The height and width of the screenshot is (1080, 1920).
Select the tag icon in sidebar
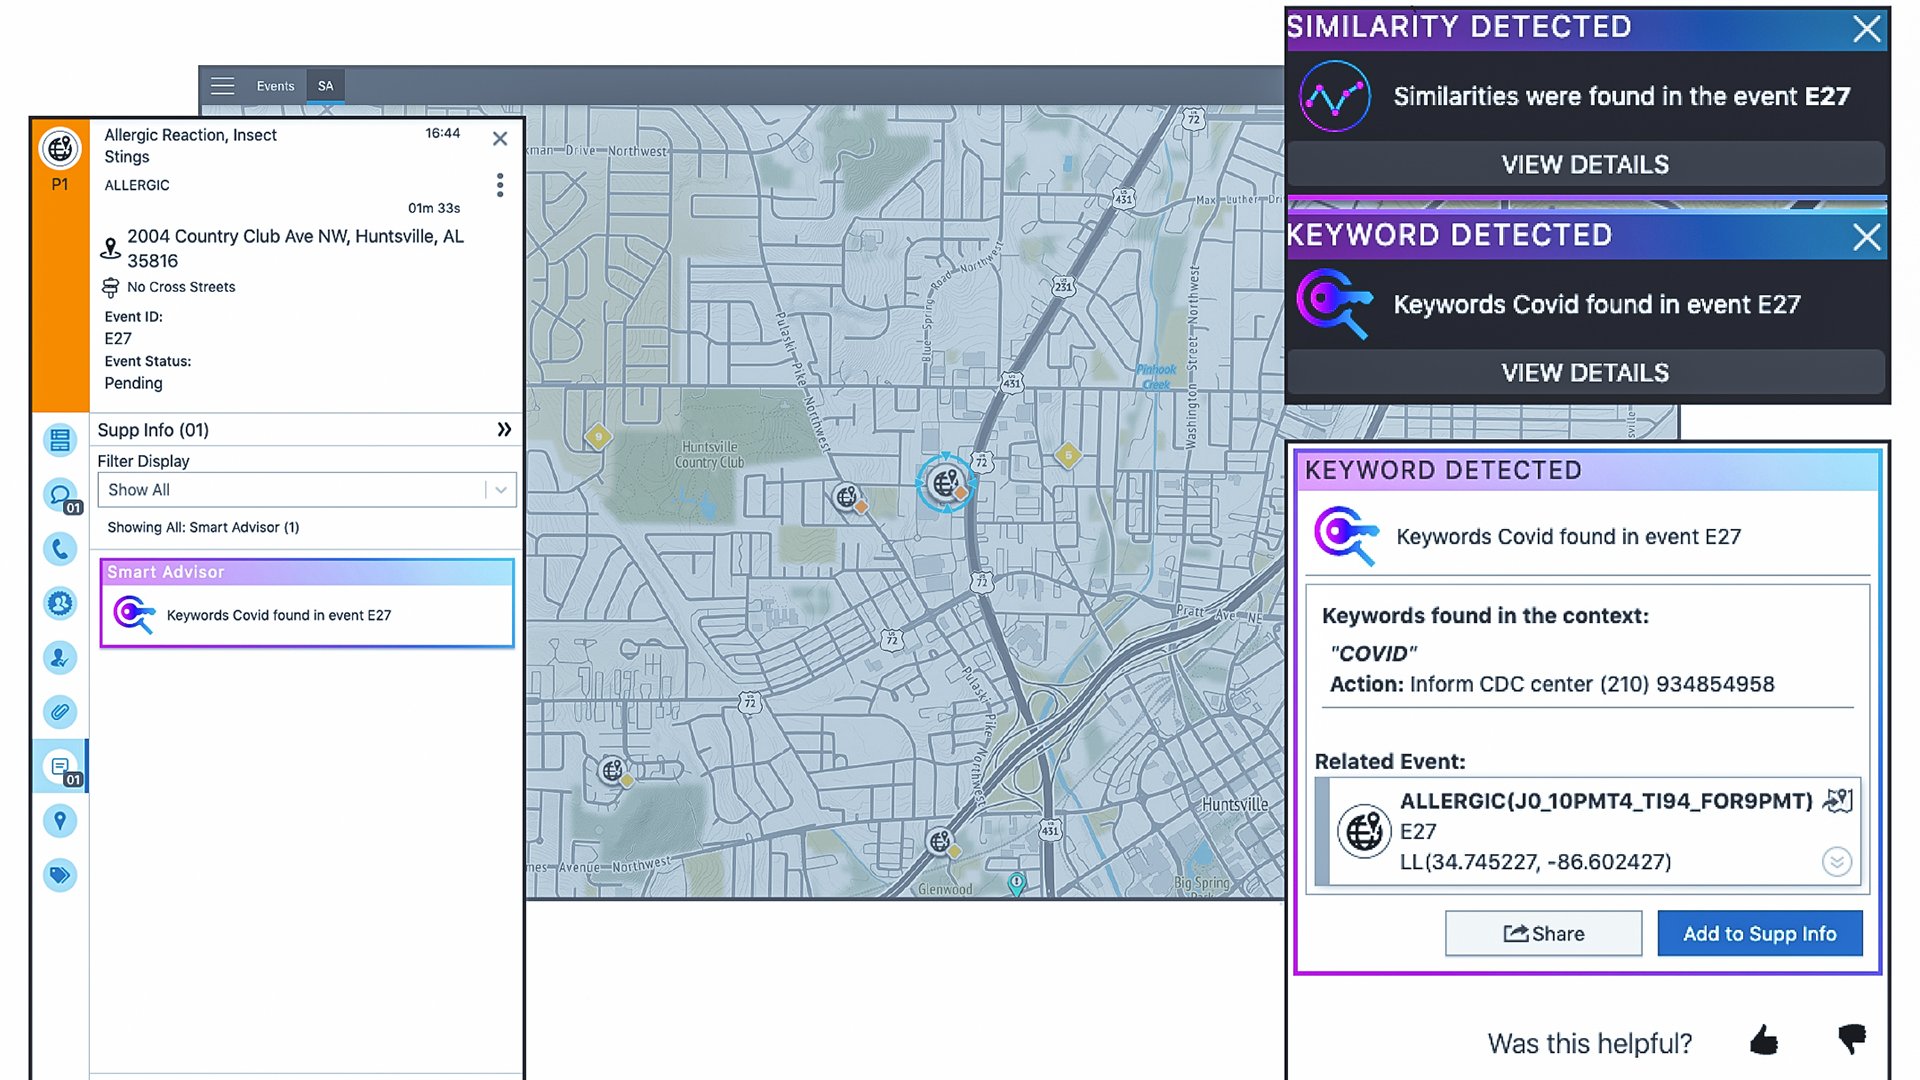coord(60,875)
